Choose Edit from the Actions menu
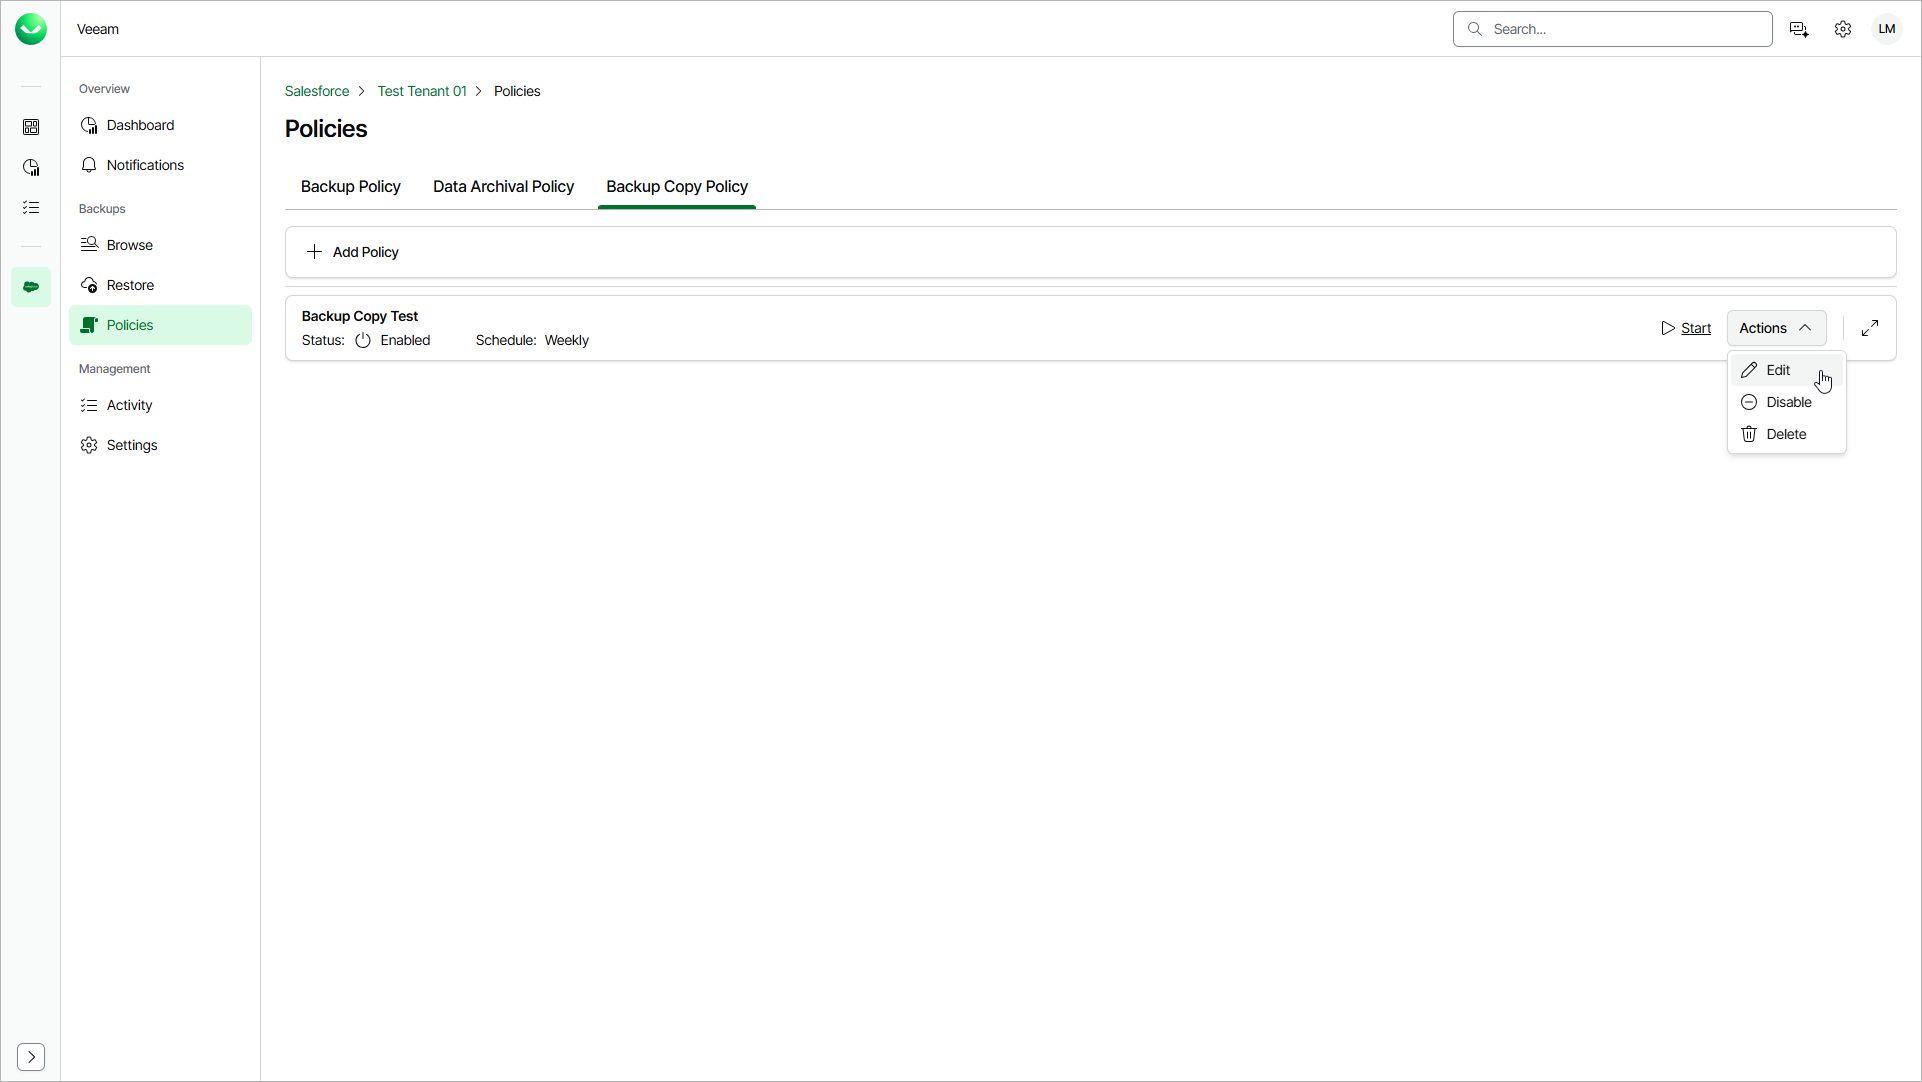Viewport: 1922px width, 1082px height. pos(1786,370)
